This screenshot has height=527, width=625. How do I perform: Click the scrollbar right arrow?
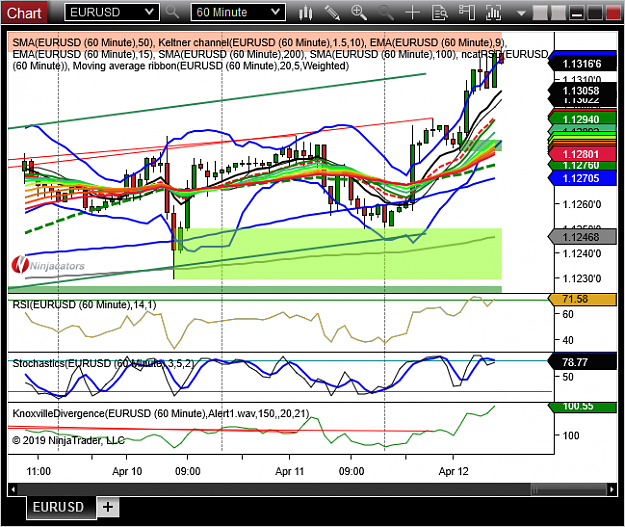coord(611,489)
